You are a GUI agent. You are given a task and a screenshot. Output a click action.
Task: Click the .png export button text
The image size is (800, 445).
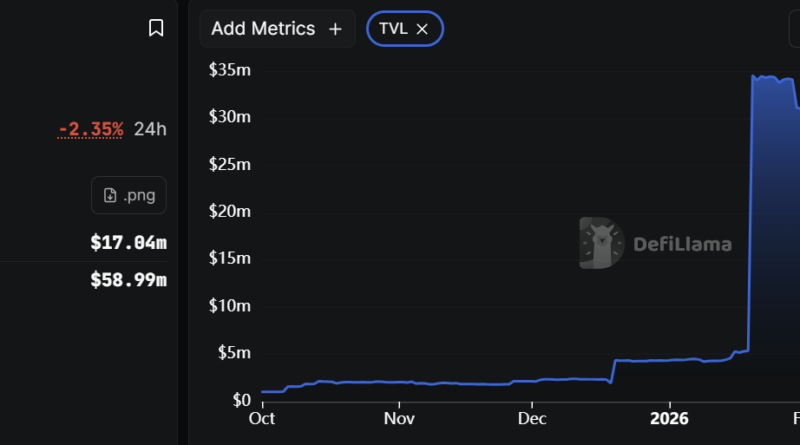click(139, 195)
